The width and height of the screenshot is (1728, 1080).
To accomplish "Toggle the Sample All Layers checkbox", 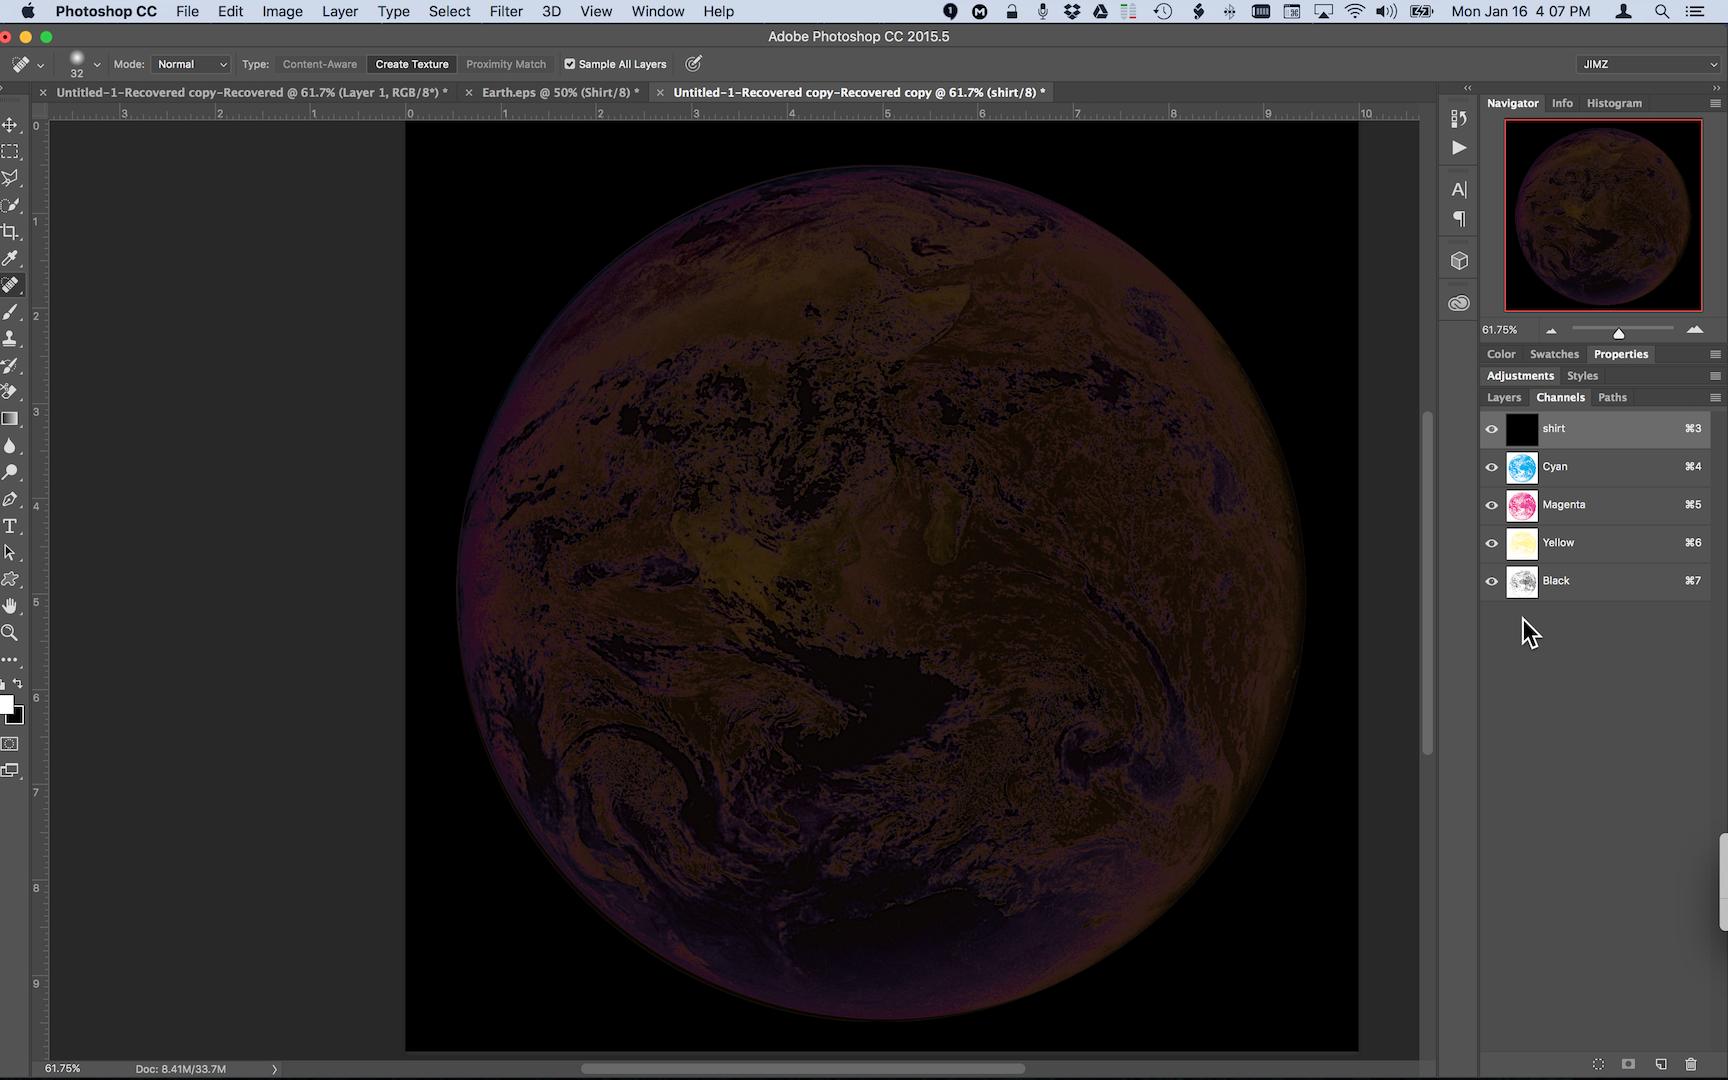I will pyautogui.click(x=570, y=64).
